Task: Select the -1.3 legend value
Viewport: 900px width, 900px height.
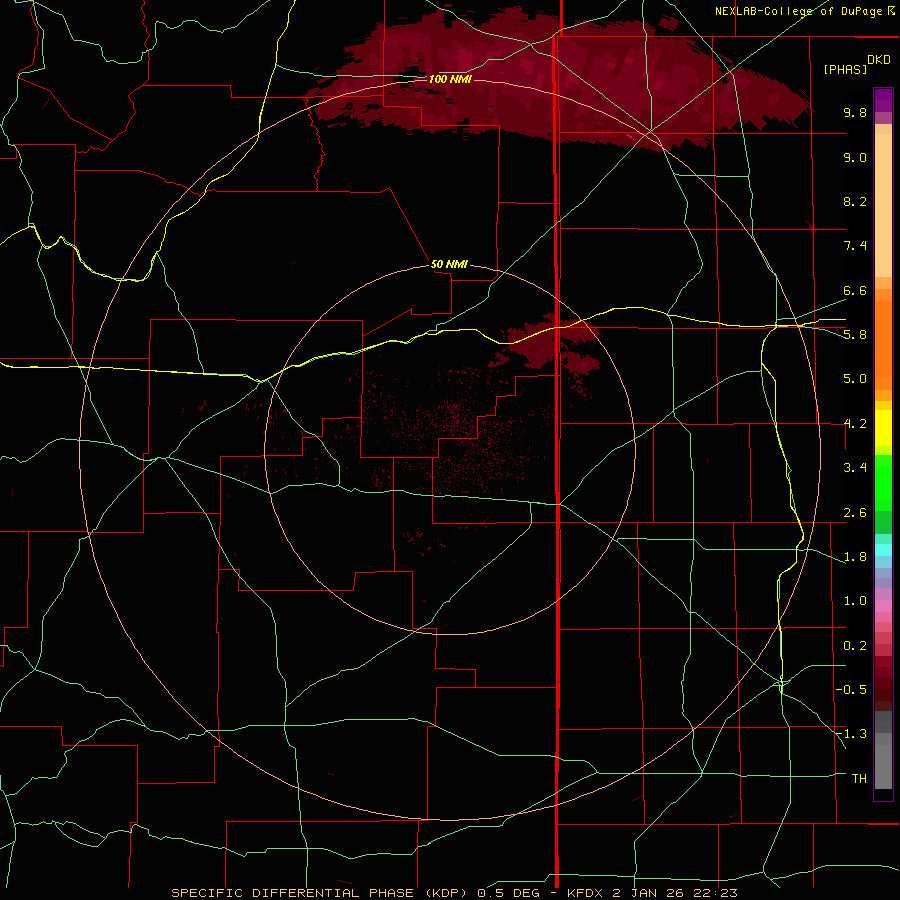Action: [x=851, y=734]
